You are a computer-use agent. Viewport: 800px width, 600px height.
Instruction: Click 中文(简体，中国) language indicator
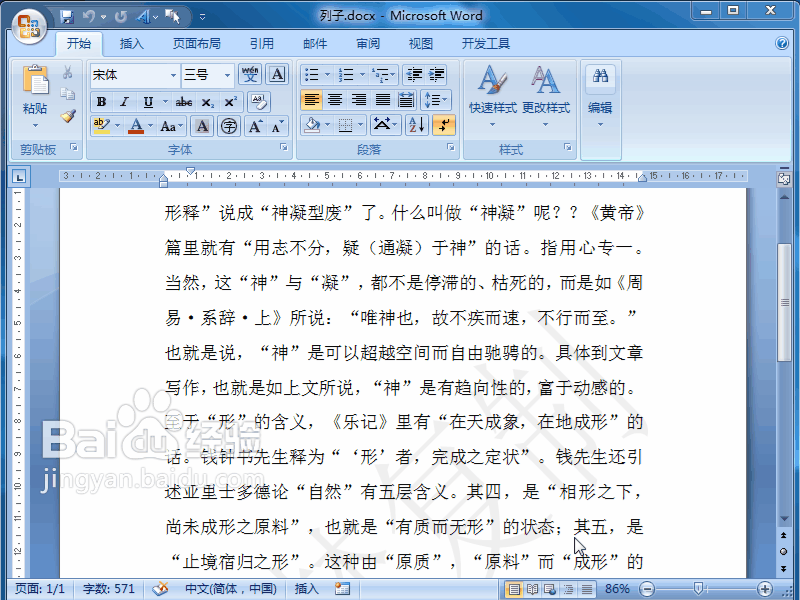click(x=231, y=589)
